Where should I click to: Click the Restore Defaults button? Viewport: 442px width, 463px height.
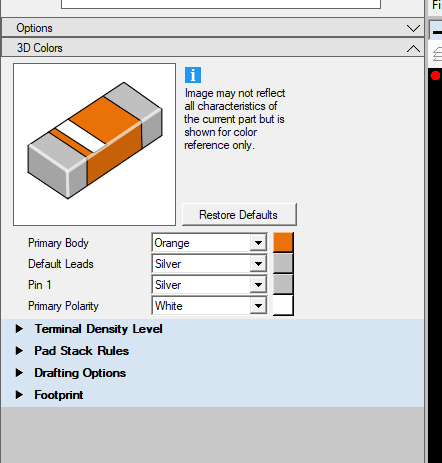pos(239,214)
